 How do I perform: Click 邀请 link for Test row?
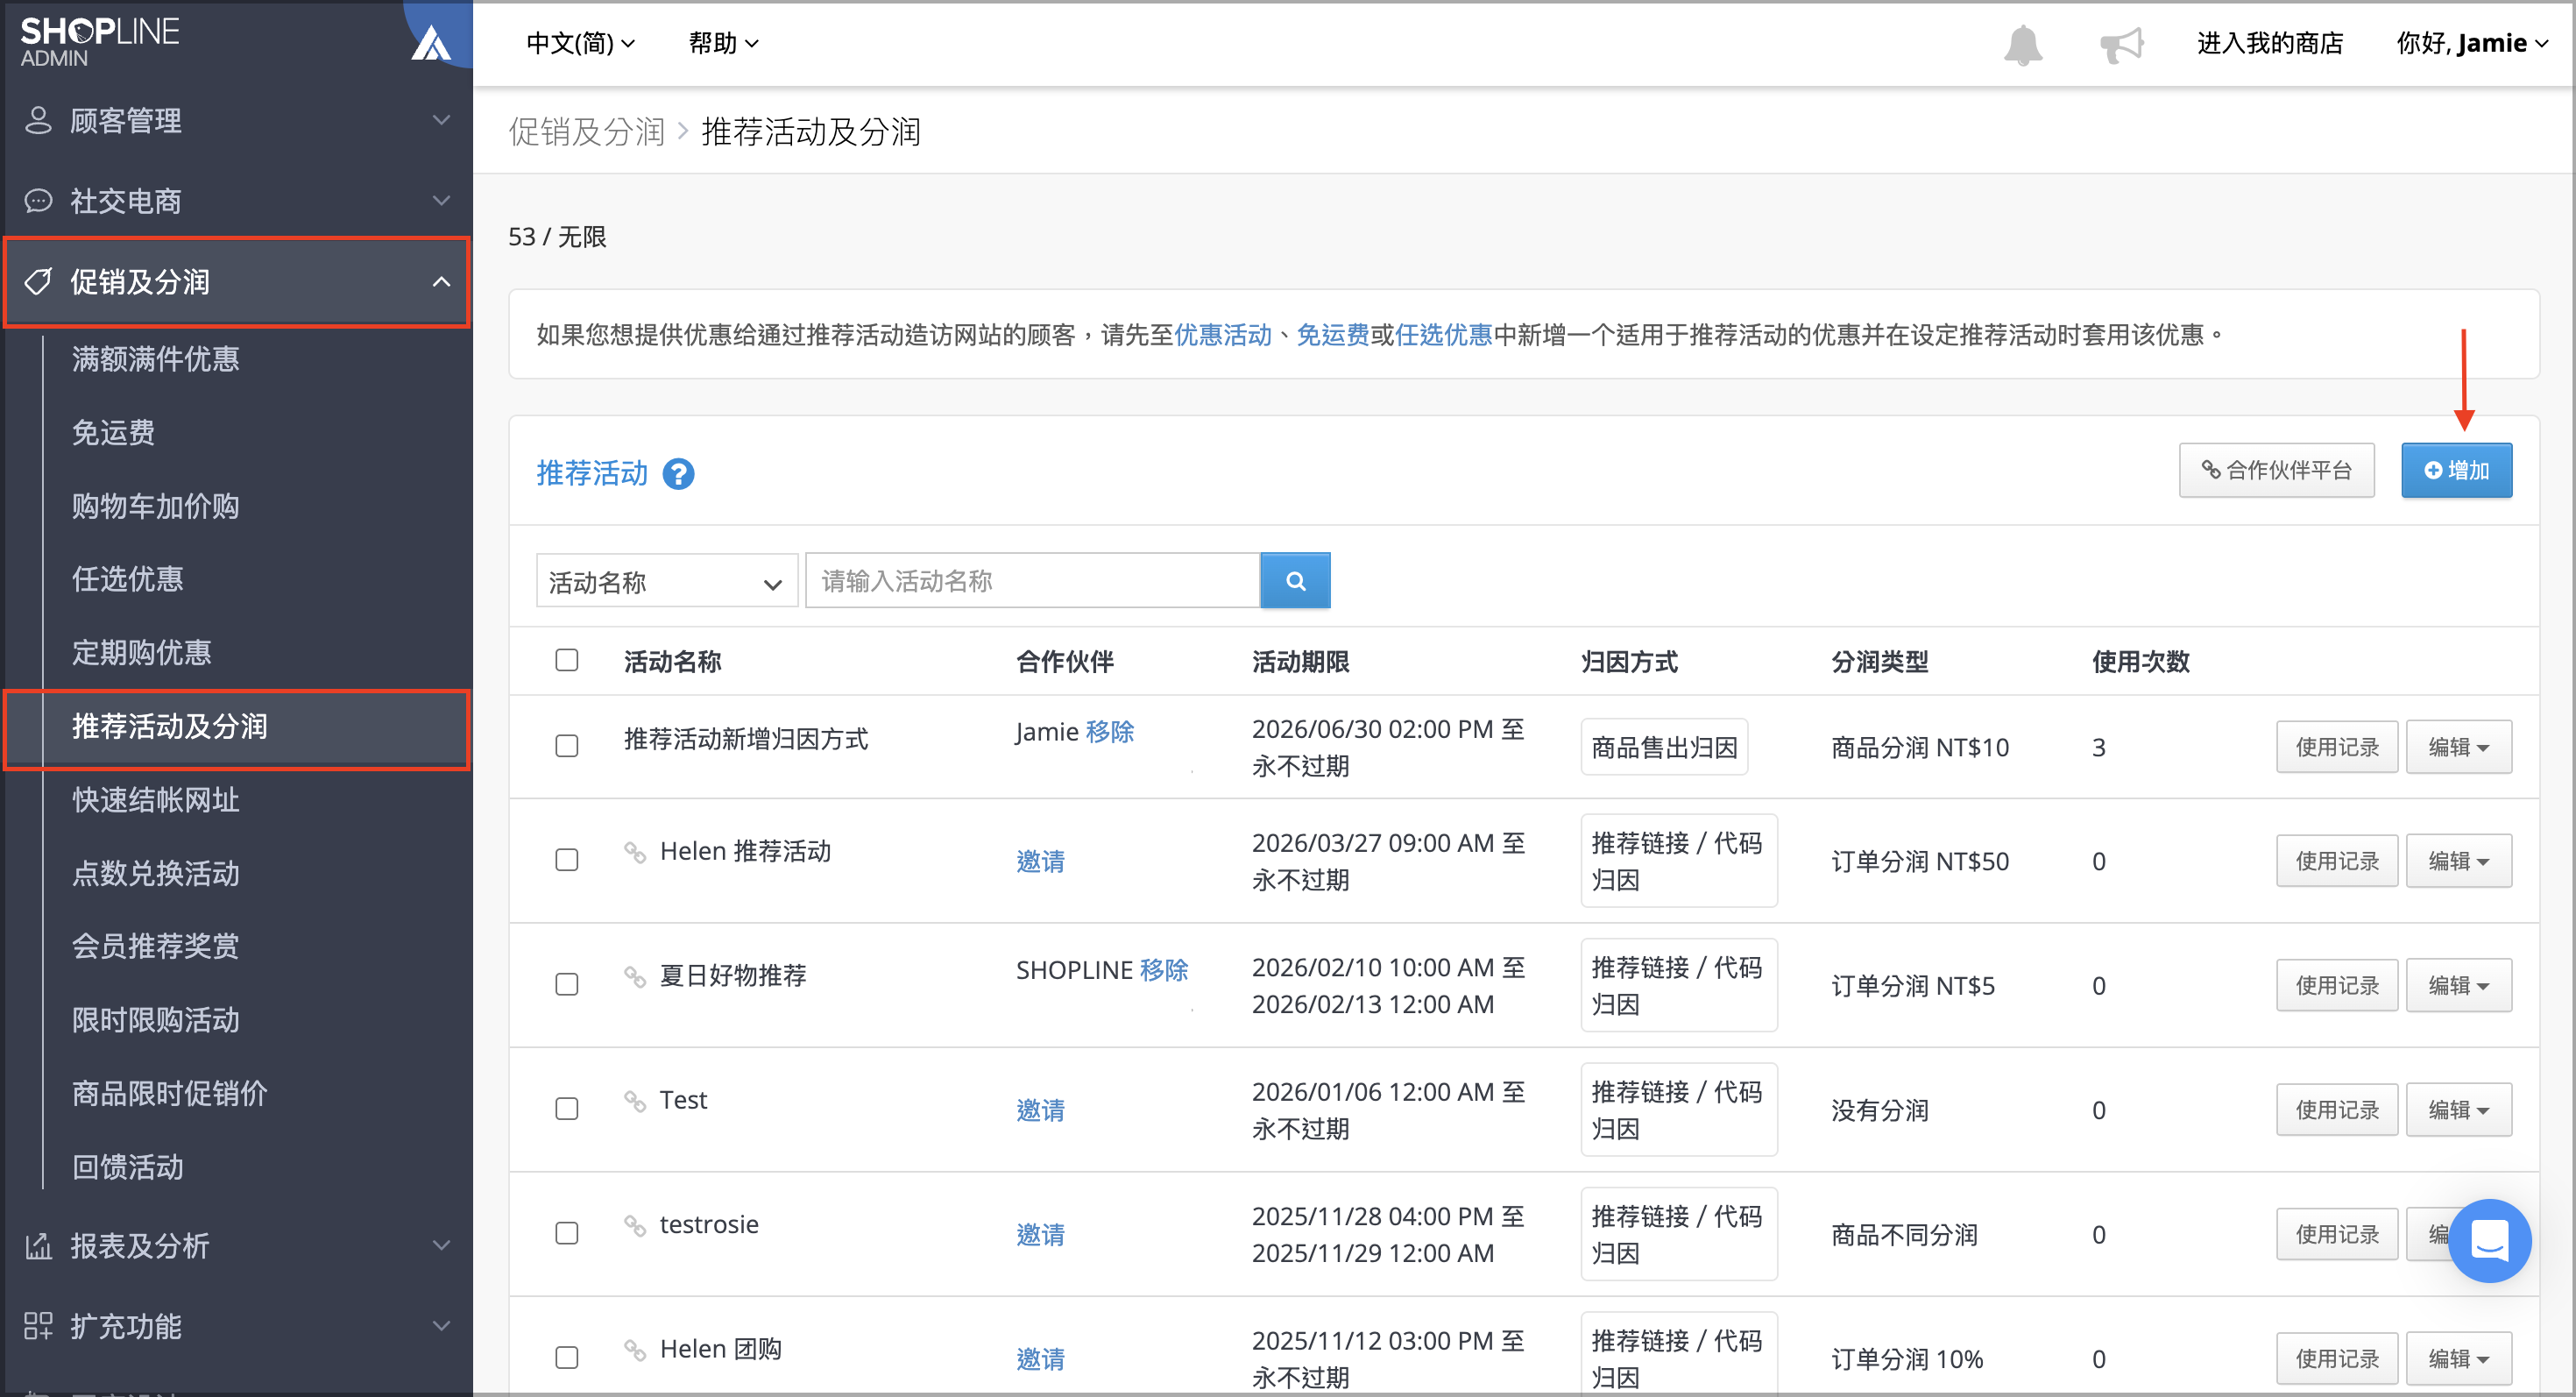[x=1040, y=1110]
